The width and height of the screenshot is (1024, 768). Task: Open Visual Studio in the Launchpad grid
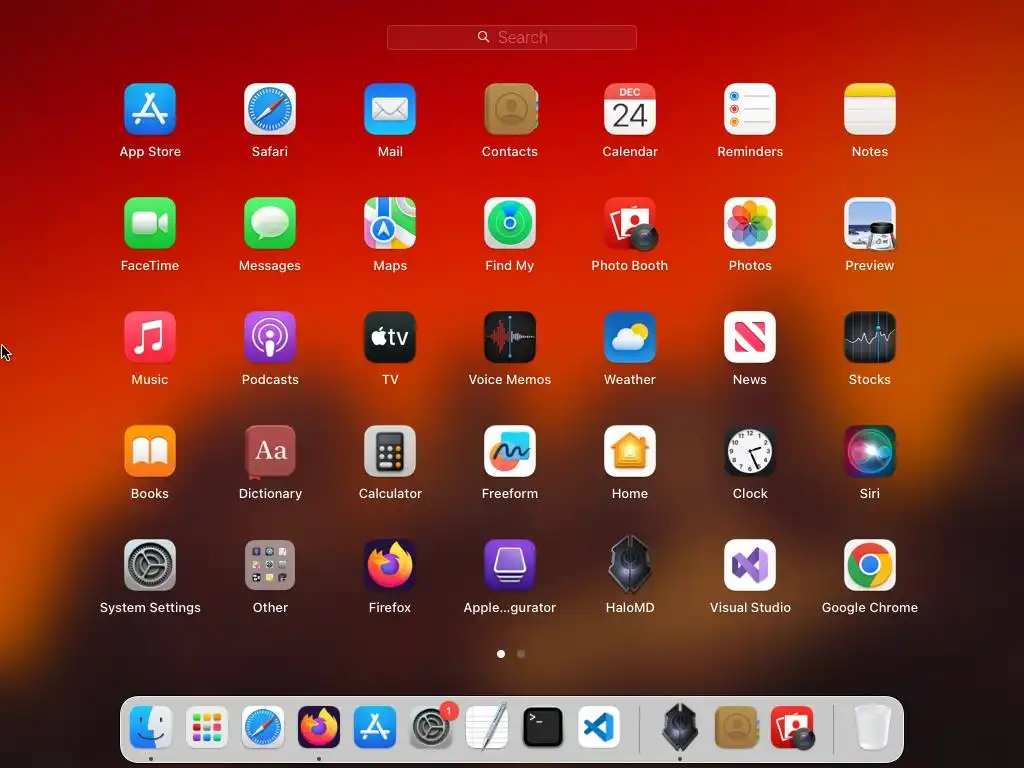point(750,565)
